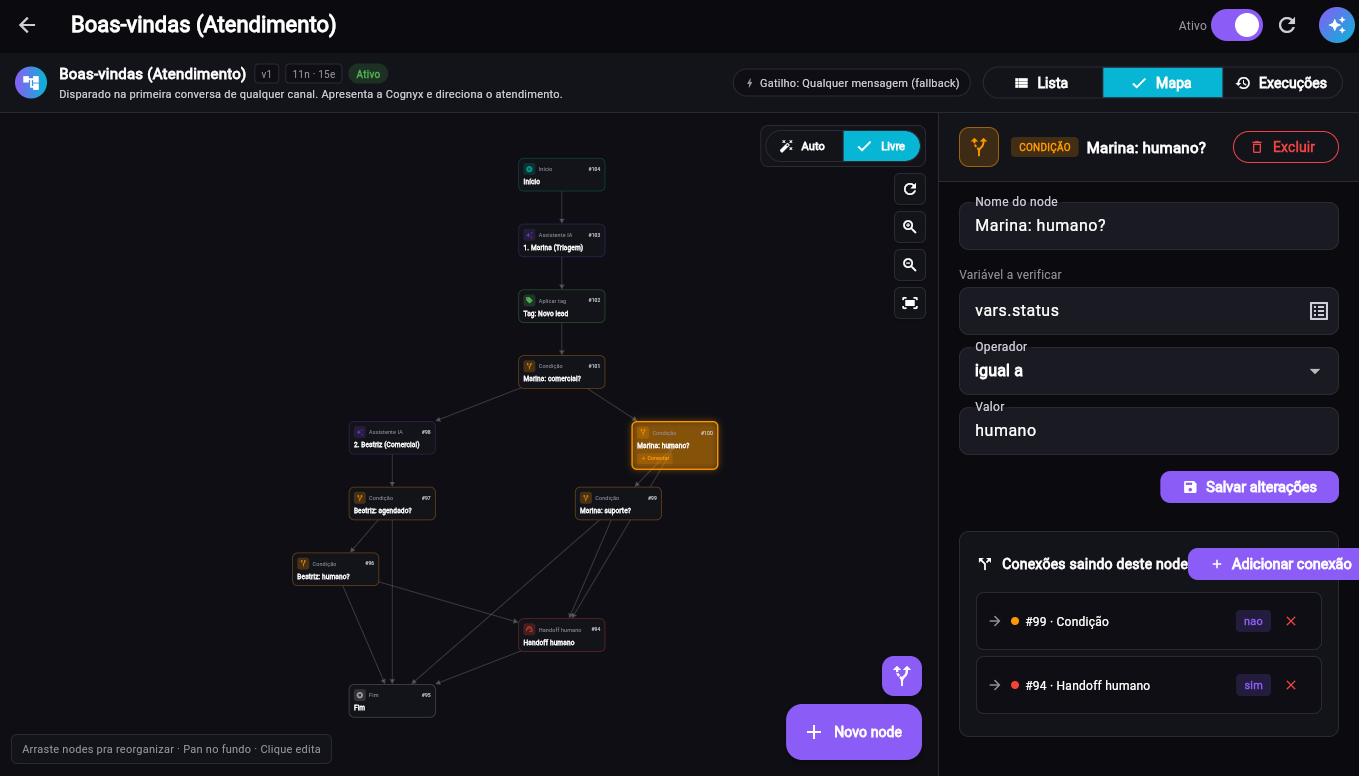Click the v1 version badge
Screen dimensions: 1359x776
tap(266, 74)
